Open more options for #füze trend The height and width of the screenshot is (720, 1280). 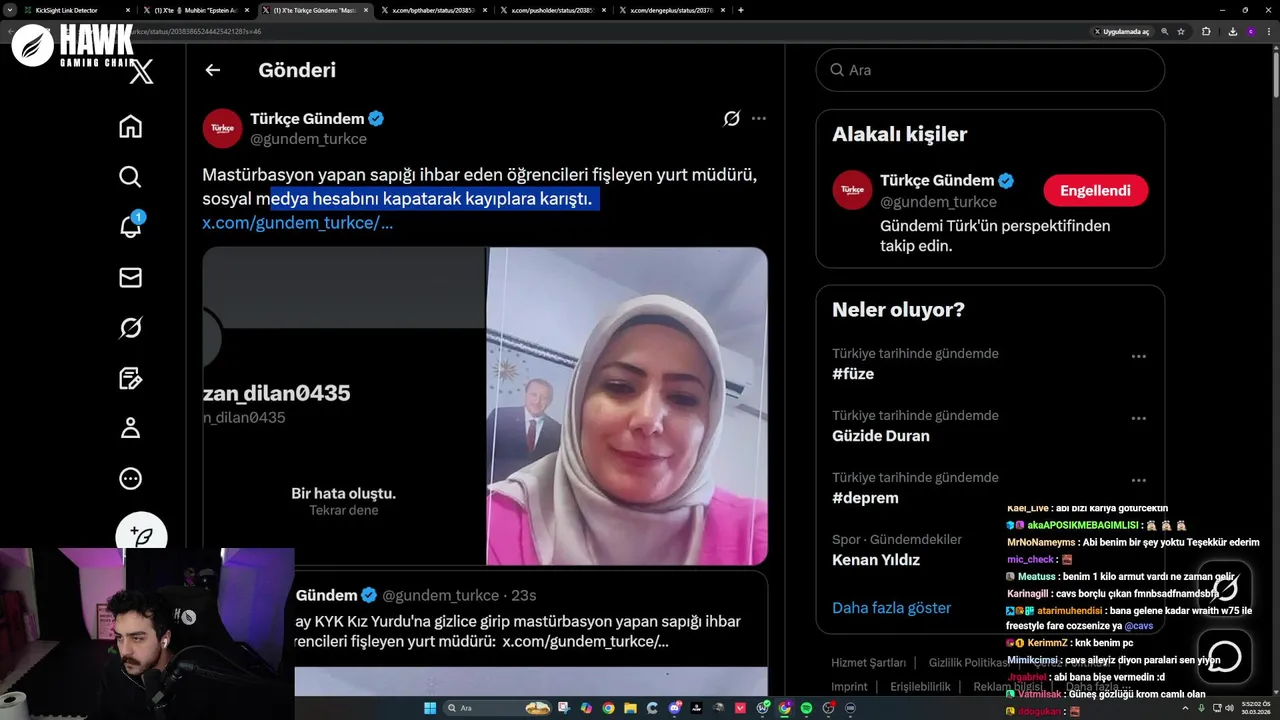coord(1138,357)
